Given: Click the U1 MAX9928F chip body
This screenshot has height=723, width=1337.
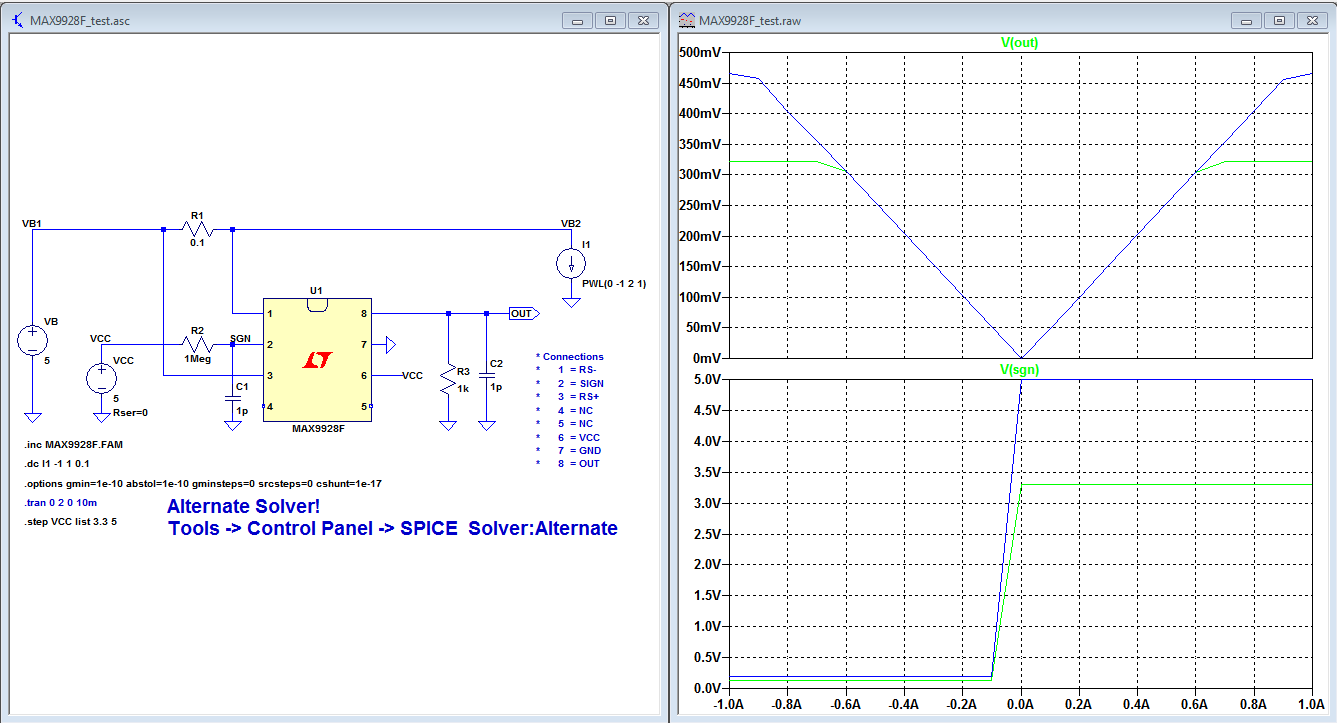Looking at the screenshot, I should [x=317, y=360].
